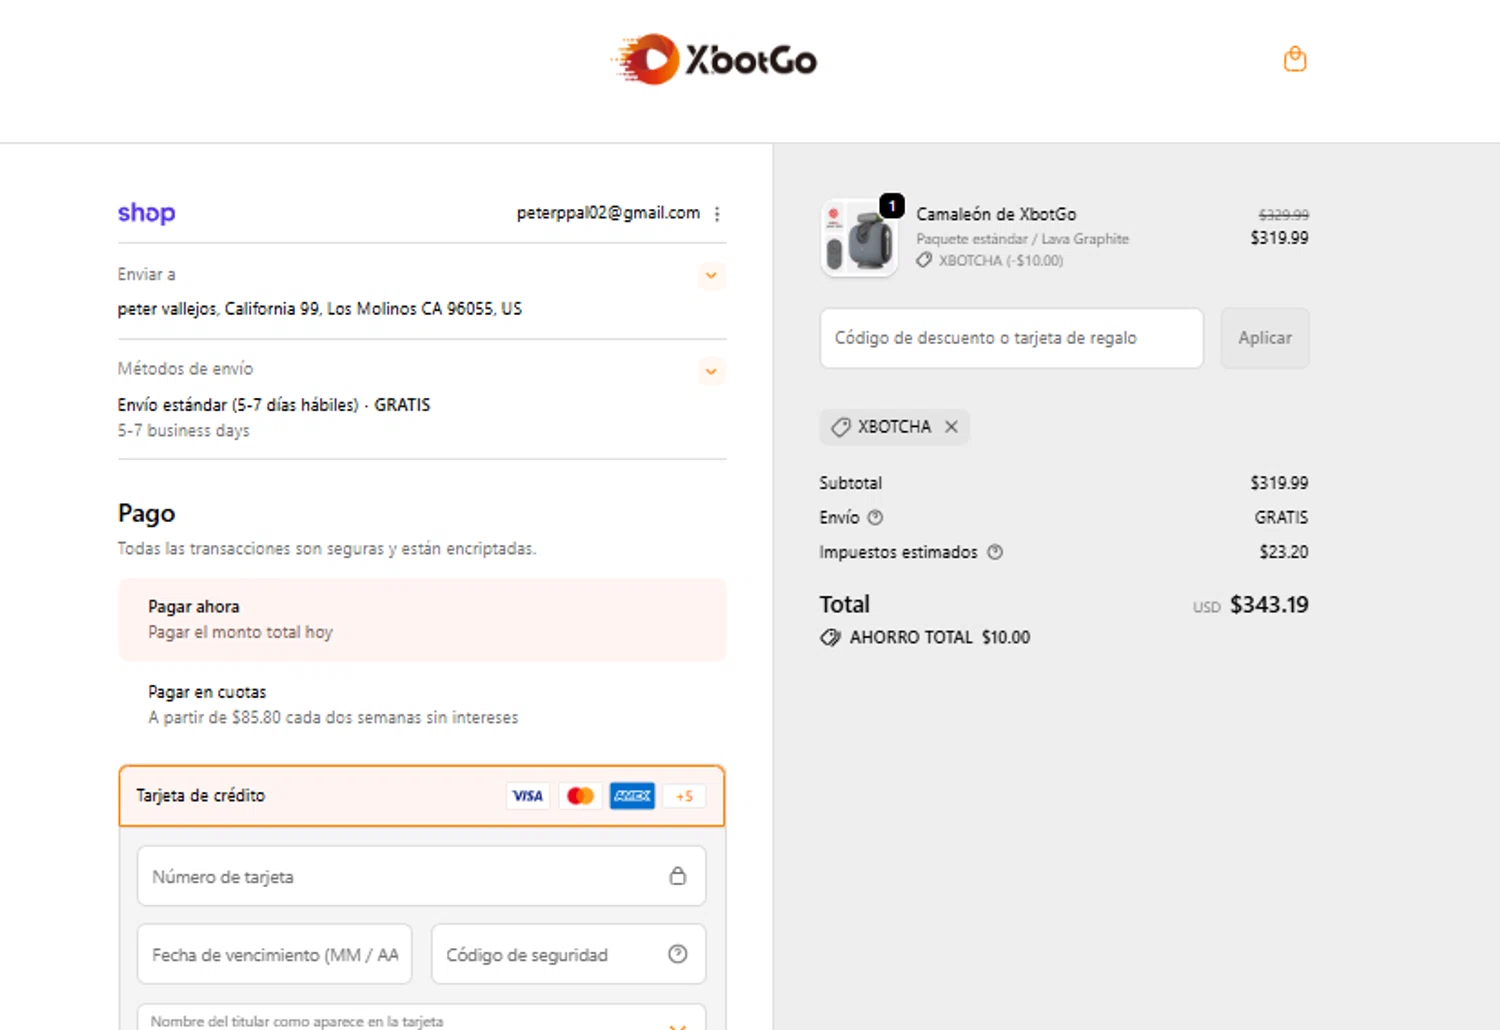Click the Envío estándar GRATIS text
This screenshot has height=1030, width=1500.
(274, 405)
